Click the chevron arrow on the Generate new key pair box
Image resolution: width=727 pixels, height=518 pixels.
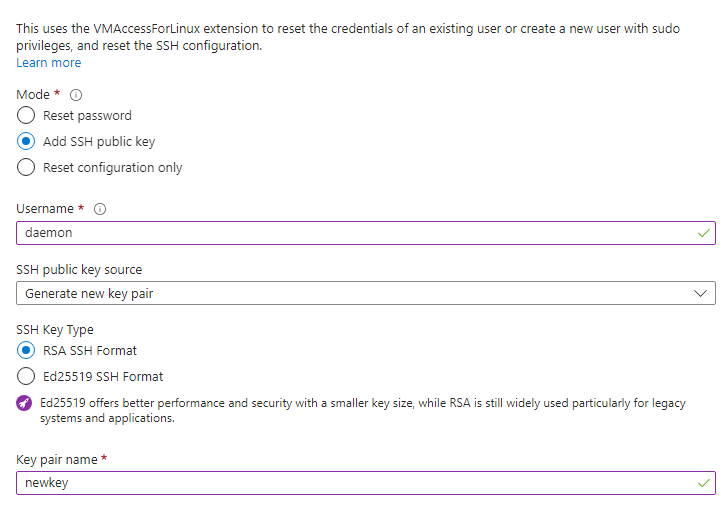click(x=700, y=293)
